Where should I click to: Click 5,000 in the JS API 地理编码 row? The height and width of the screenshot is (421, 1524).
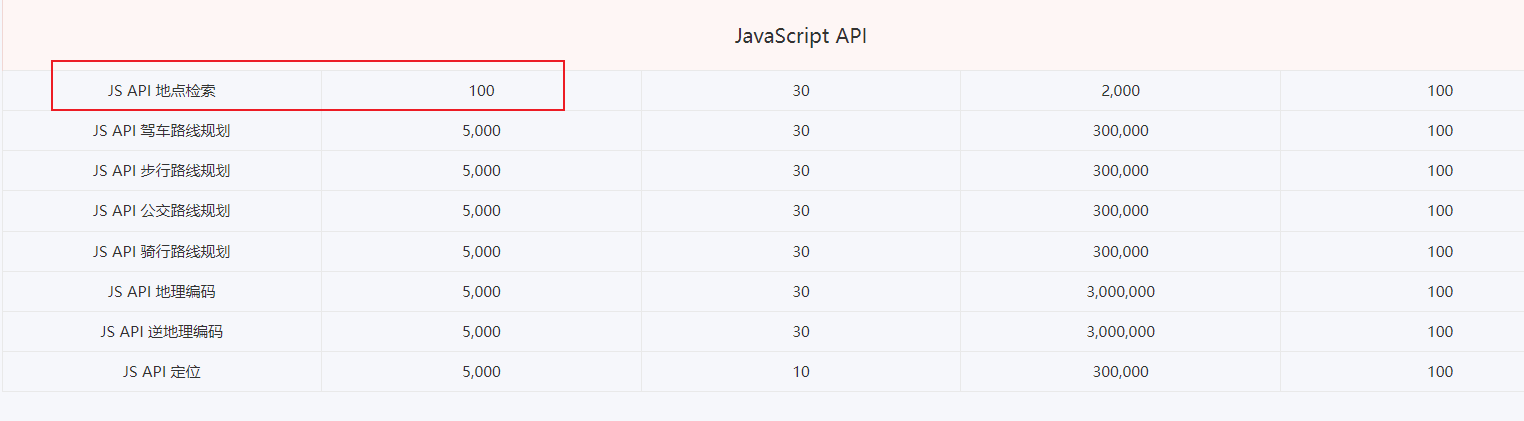tap(482, 292)
